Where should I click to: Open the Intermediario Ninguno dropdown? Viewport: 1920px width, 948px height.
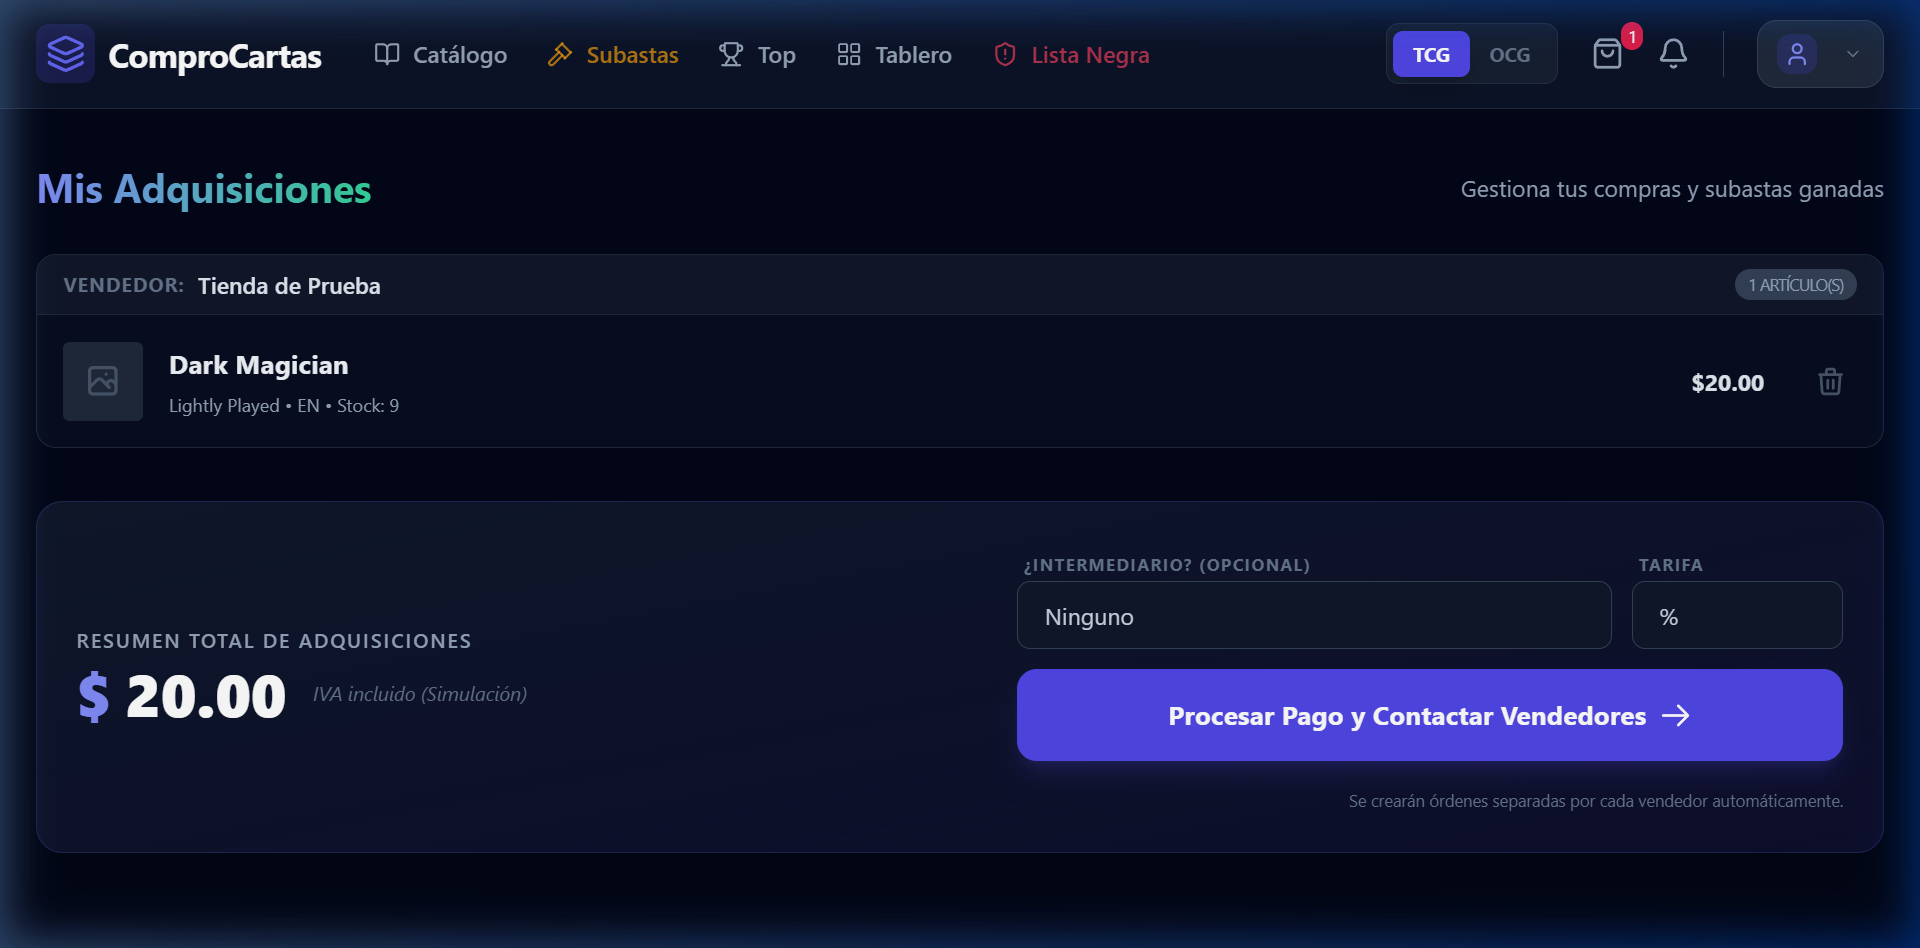pos(1313,616)
